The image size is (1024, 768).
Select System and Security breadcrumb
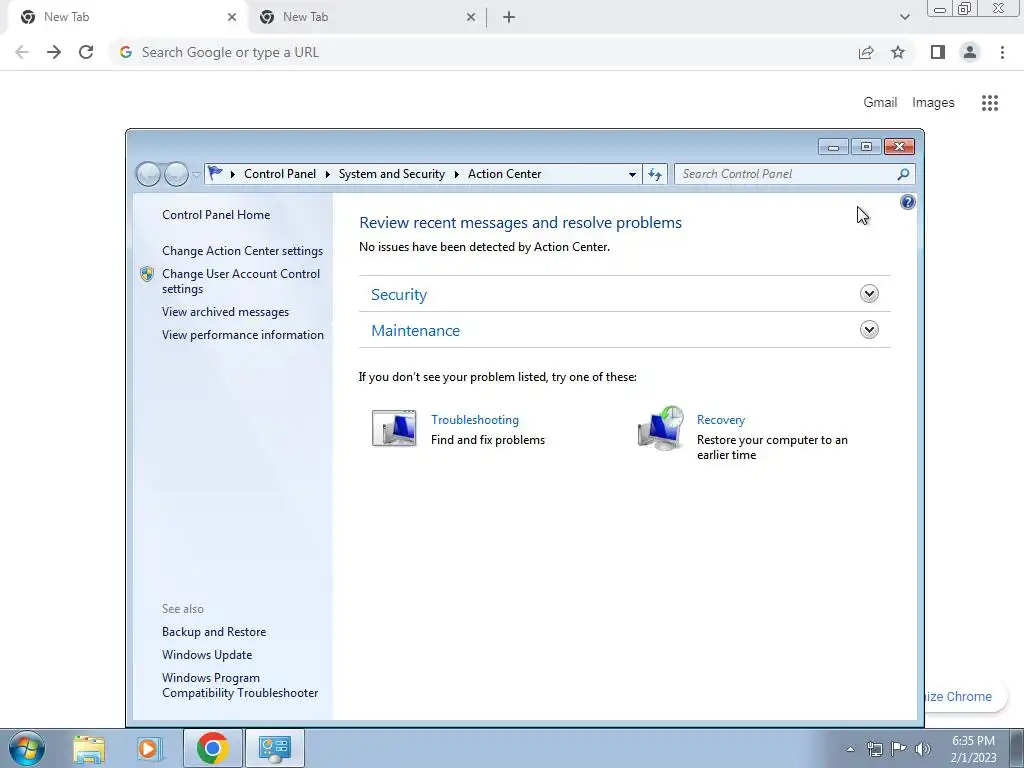(x=392, y=174)
